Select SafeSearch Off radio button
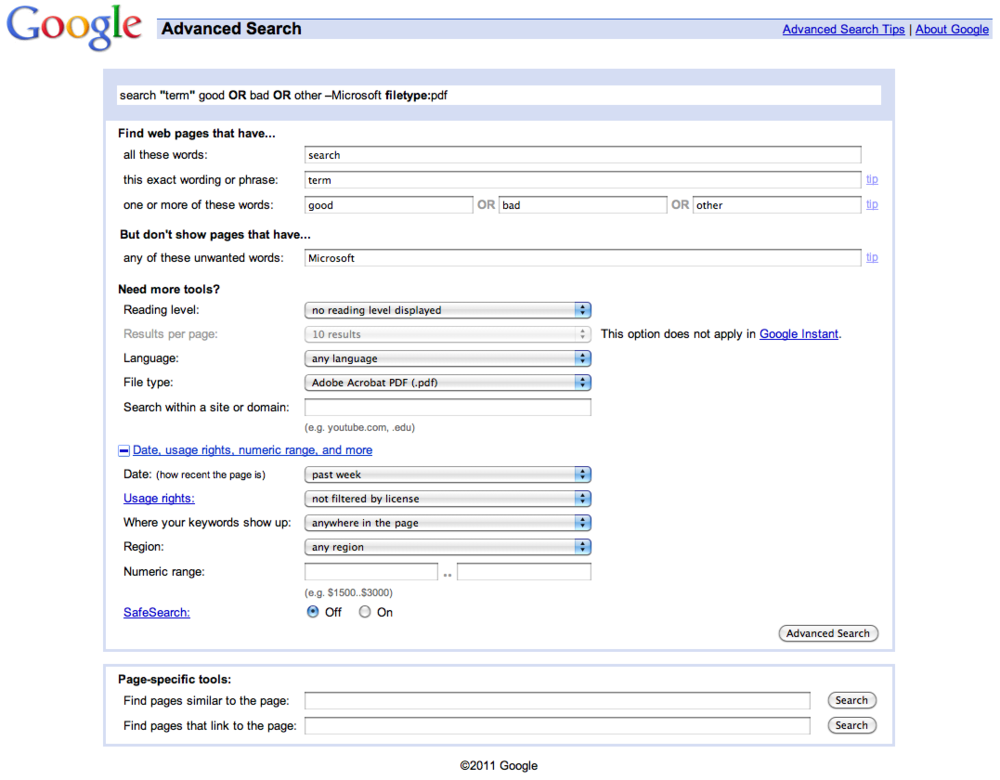1000x780 pixels. [313, 612]
